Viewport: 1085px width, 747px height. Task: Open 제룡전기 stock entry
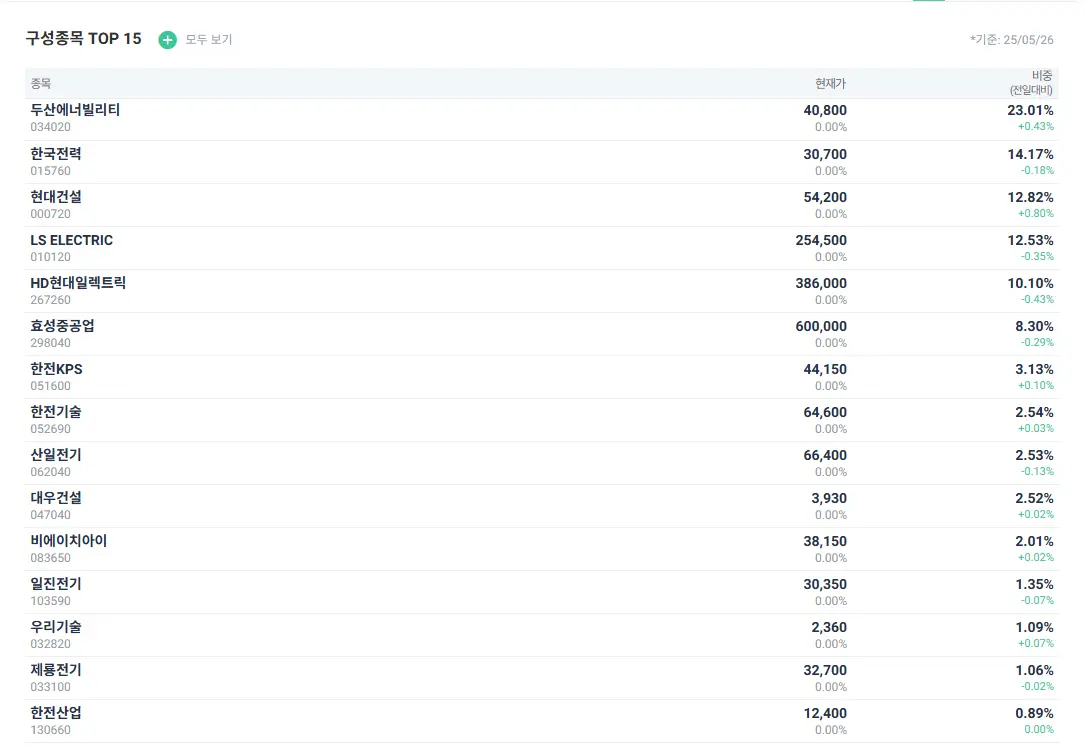55,669
